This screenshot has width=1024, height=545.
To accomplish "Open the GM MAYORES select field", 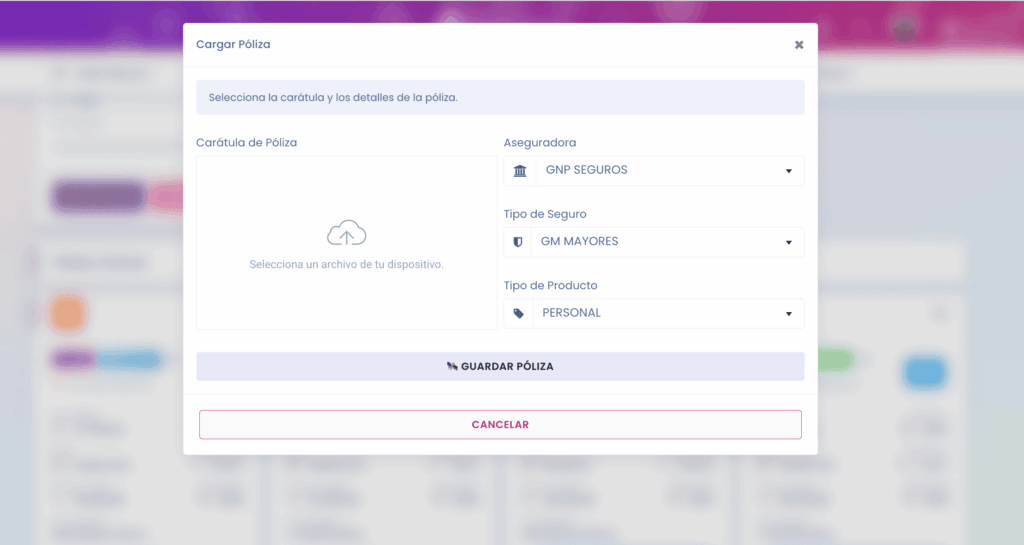I will (x=667, y=242).
